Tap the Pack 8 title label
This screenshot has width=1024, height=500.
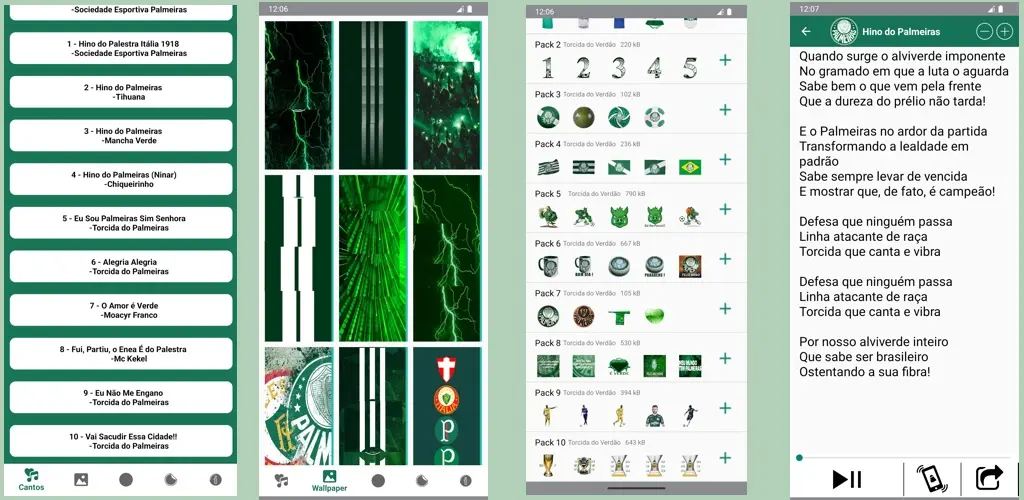548,343
